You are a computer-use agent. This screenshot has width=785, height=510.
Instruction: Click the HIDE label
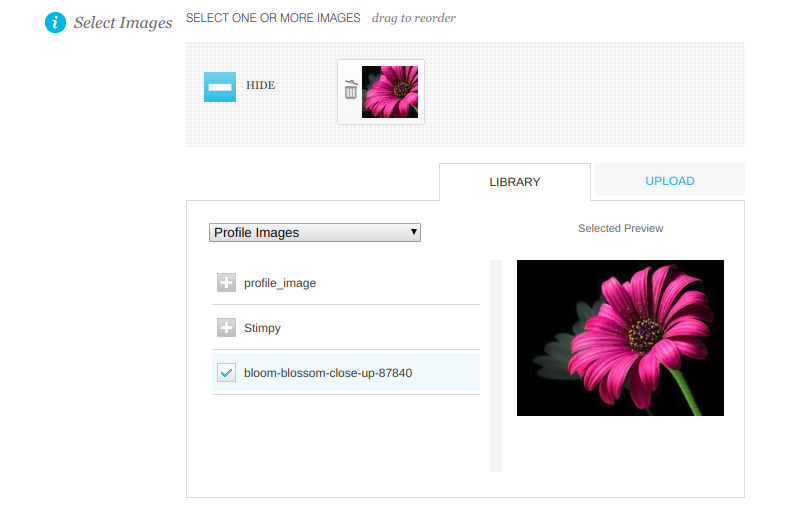click(260, 85)
